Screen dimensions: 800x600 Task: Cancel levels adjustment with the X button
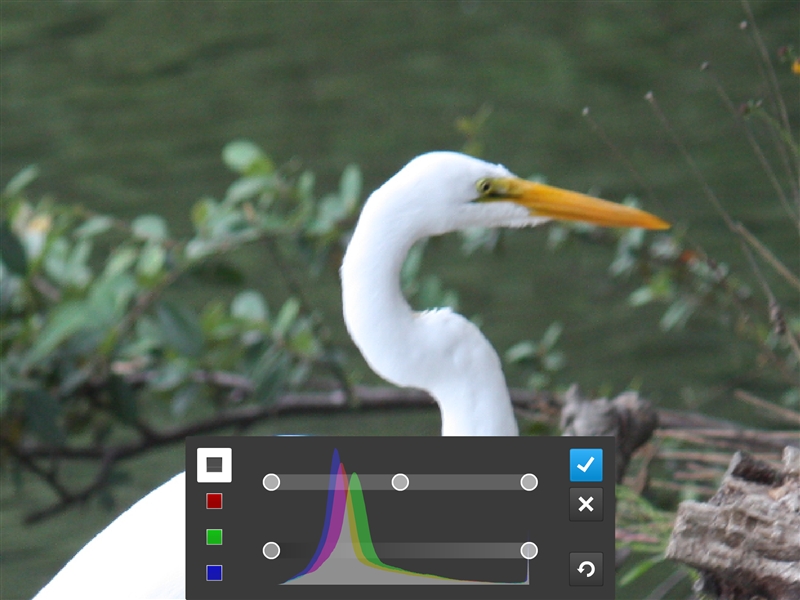click(586, 504)
